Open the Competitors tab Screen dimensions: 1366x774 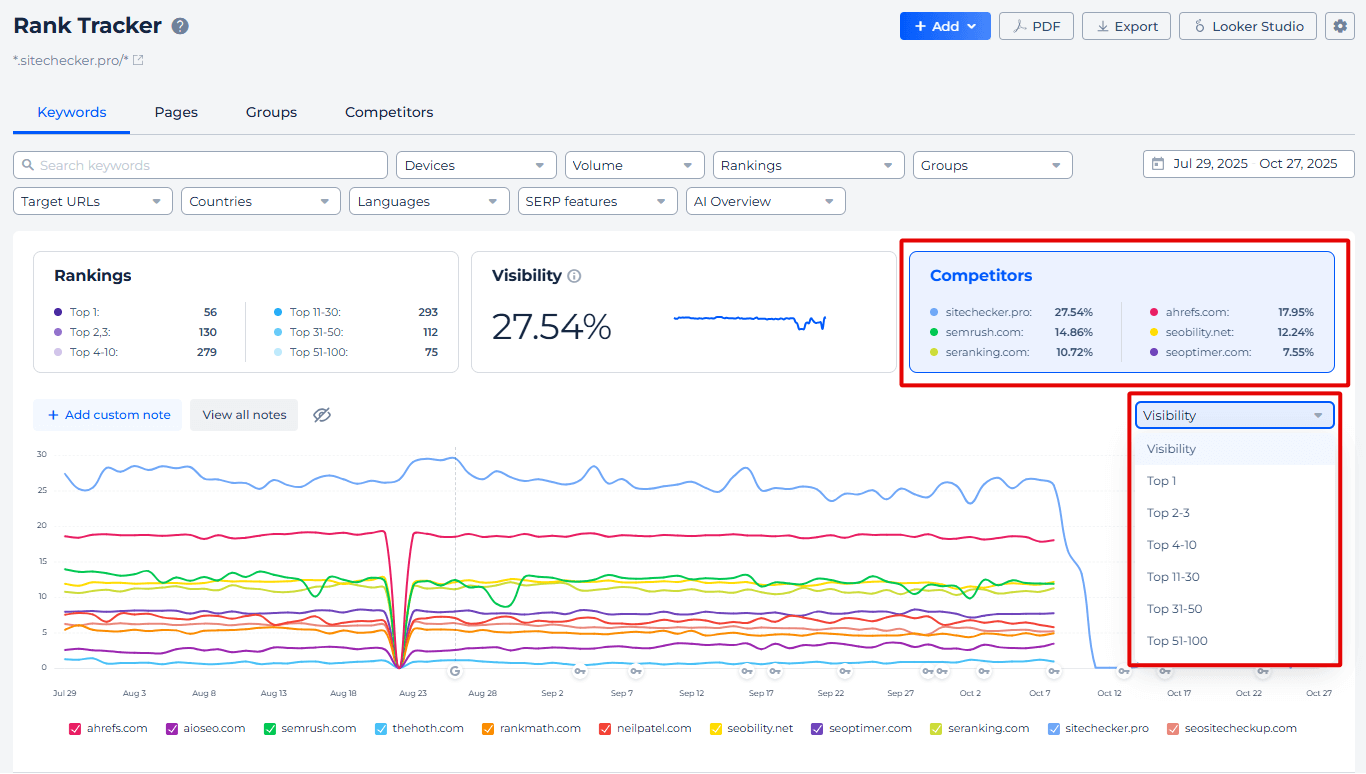(x=388, y=112)
